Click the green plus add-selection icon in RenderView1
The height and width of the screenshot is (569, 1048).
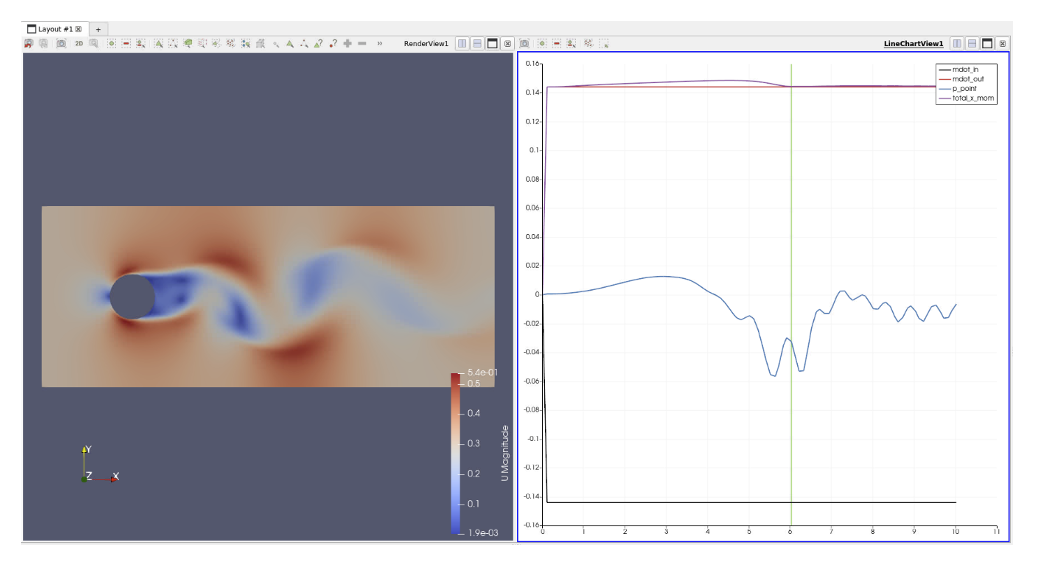(347, 44)
